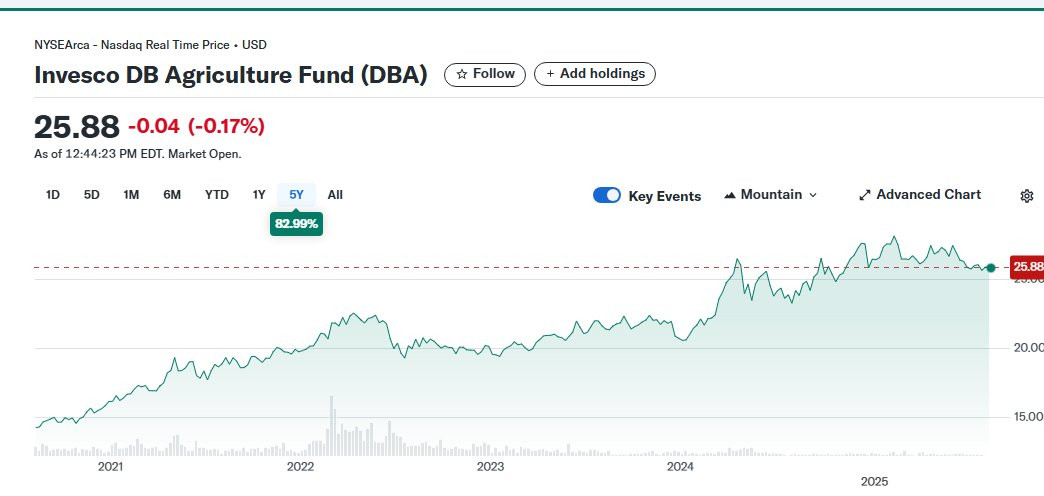Follow the Invesco DB Agriculture Fund
Viewport: 1044px width, 496px height.
(x=485, y=75)
